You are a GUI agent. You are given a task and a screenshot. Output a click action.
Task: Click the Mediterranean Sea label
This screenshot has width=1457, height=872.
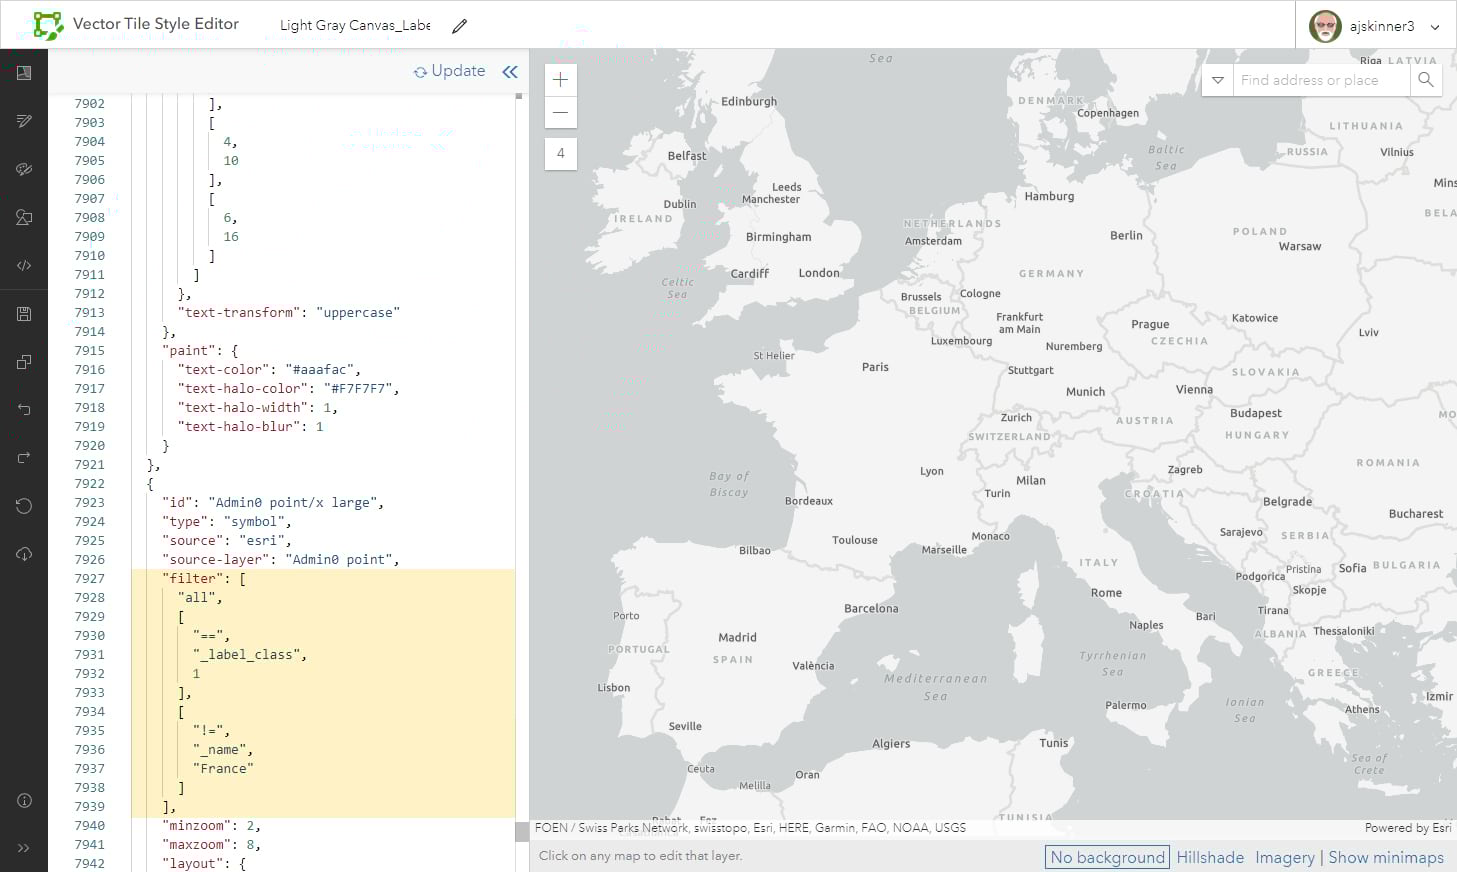click(x=936, y=687)
